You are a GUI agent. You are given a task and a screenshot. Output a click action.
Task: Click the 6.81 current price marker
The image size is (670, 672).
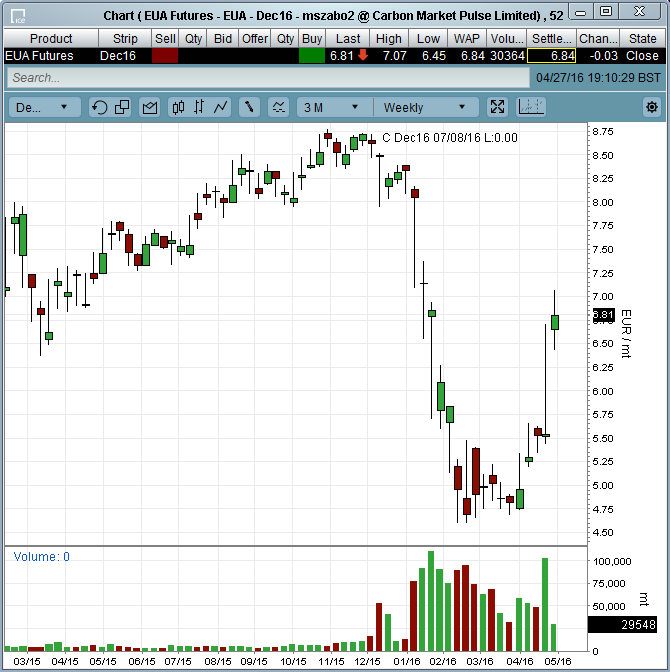(x=604, y=315)
